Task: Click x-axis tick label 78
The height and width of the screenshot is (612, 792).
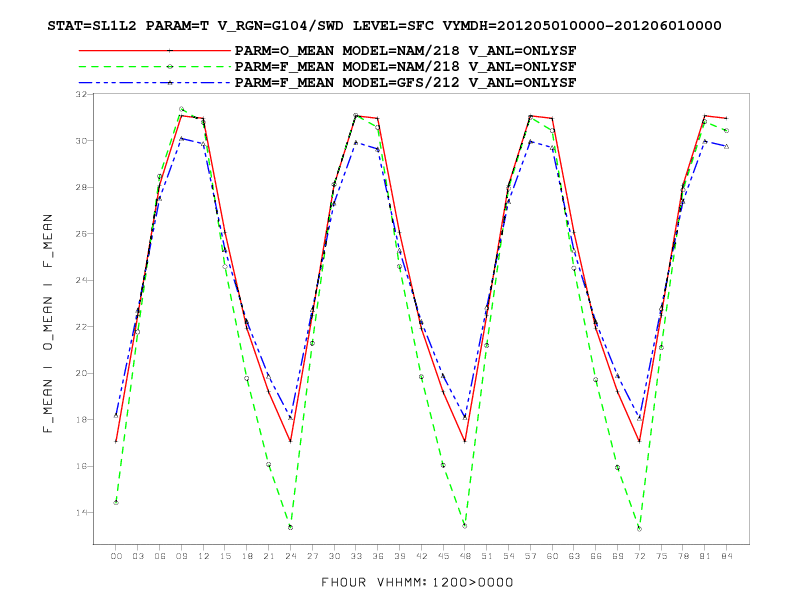Action: click(x=683, y=556)
